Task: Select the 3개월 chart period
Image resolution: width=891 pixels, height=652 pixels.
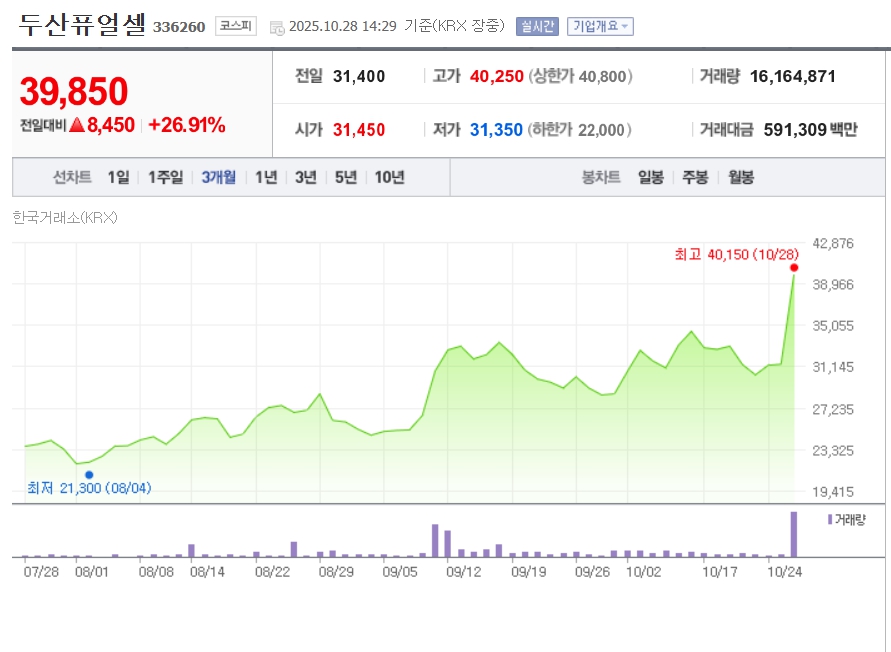Action: [x=218, y=177]
